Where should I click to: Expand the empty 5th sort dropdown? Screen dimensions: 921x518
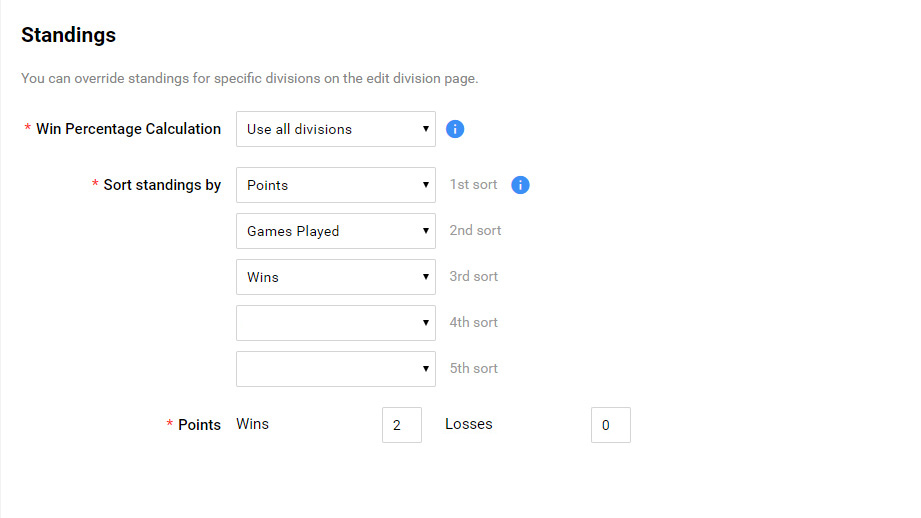pos(336,369)
